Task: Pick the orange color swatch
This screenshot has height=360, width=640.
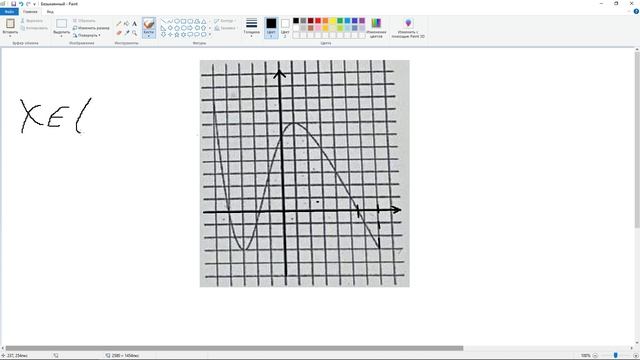Action: [325, 20]
